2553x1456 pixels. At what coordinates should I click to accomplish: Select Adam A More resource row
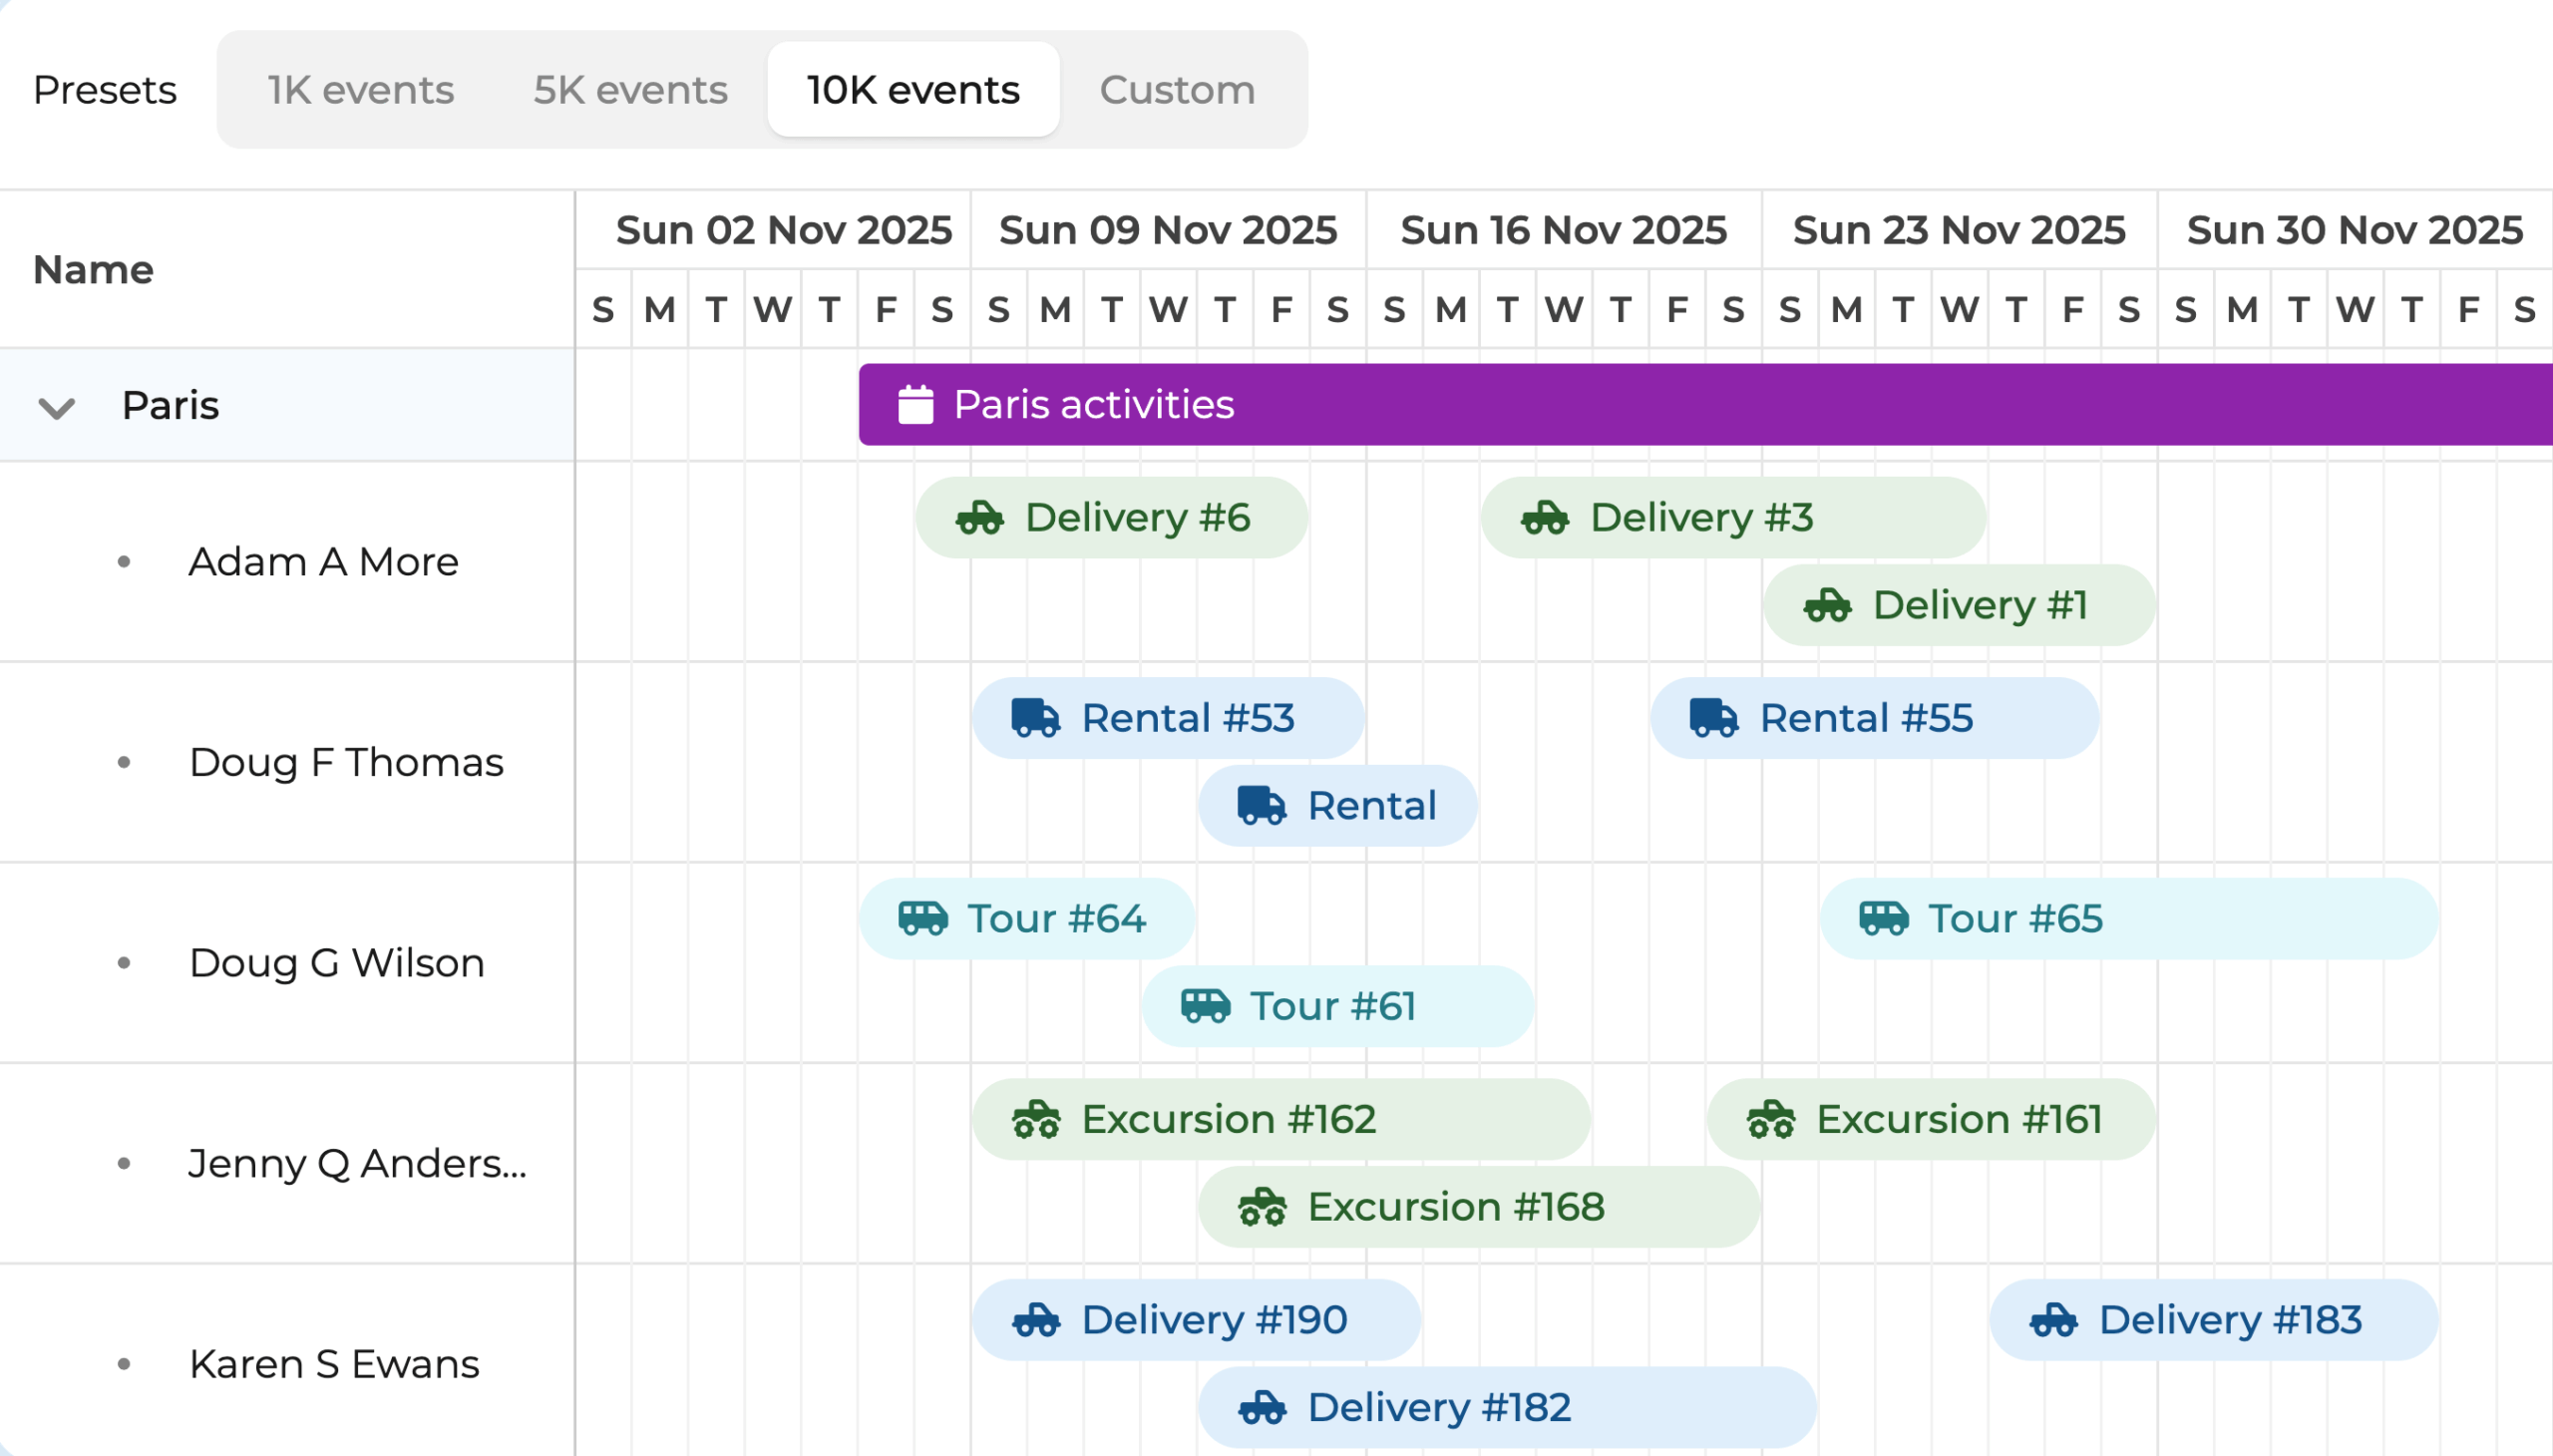323,562
